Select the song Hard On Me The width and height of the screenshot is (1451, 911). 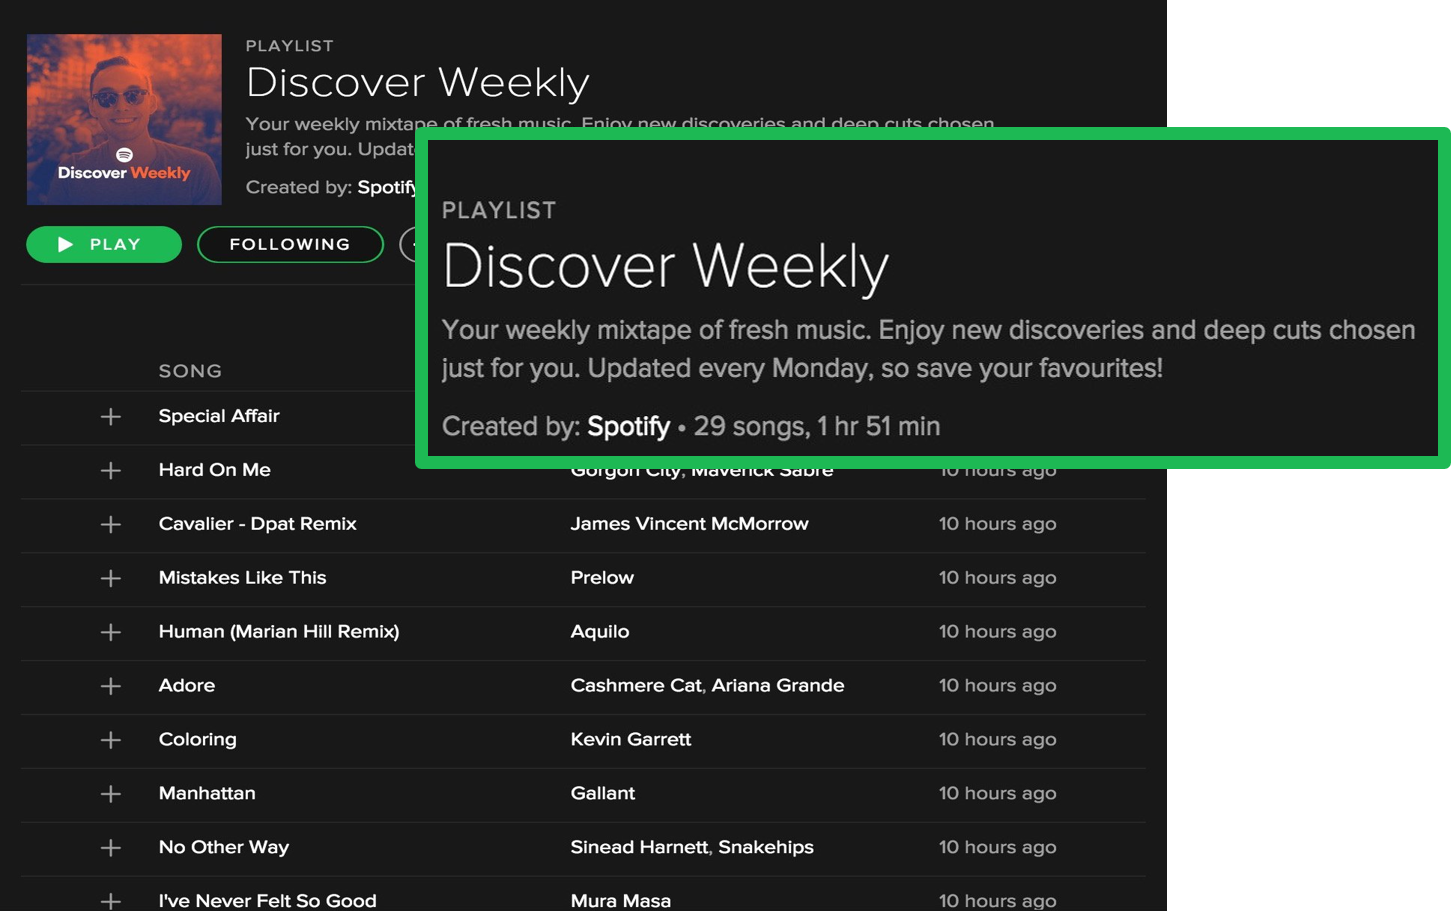[215, 470]
